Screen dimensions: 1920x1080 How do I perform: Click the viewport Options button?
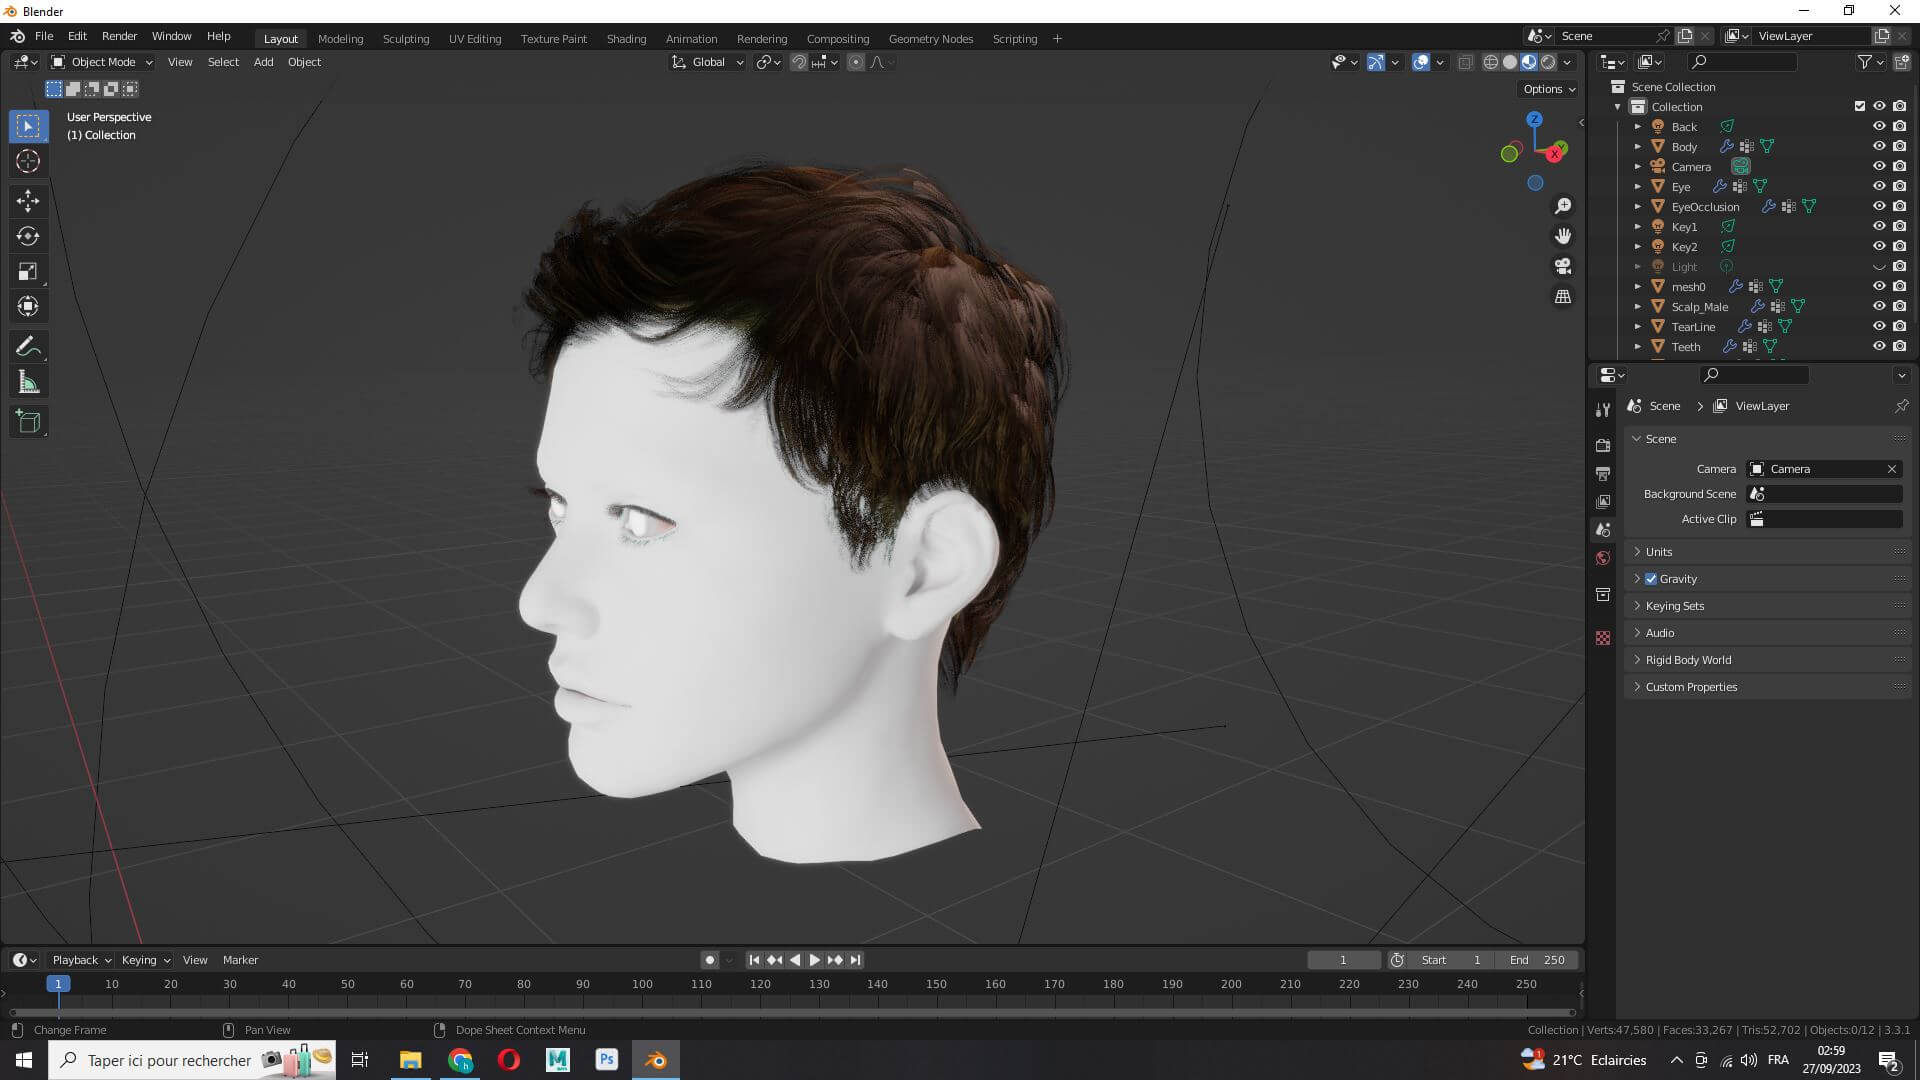(1548, 89)
